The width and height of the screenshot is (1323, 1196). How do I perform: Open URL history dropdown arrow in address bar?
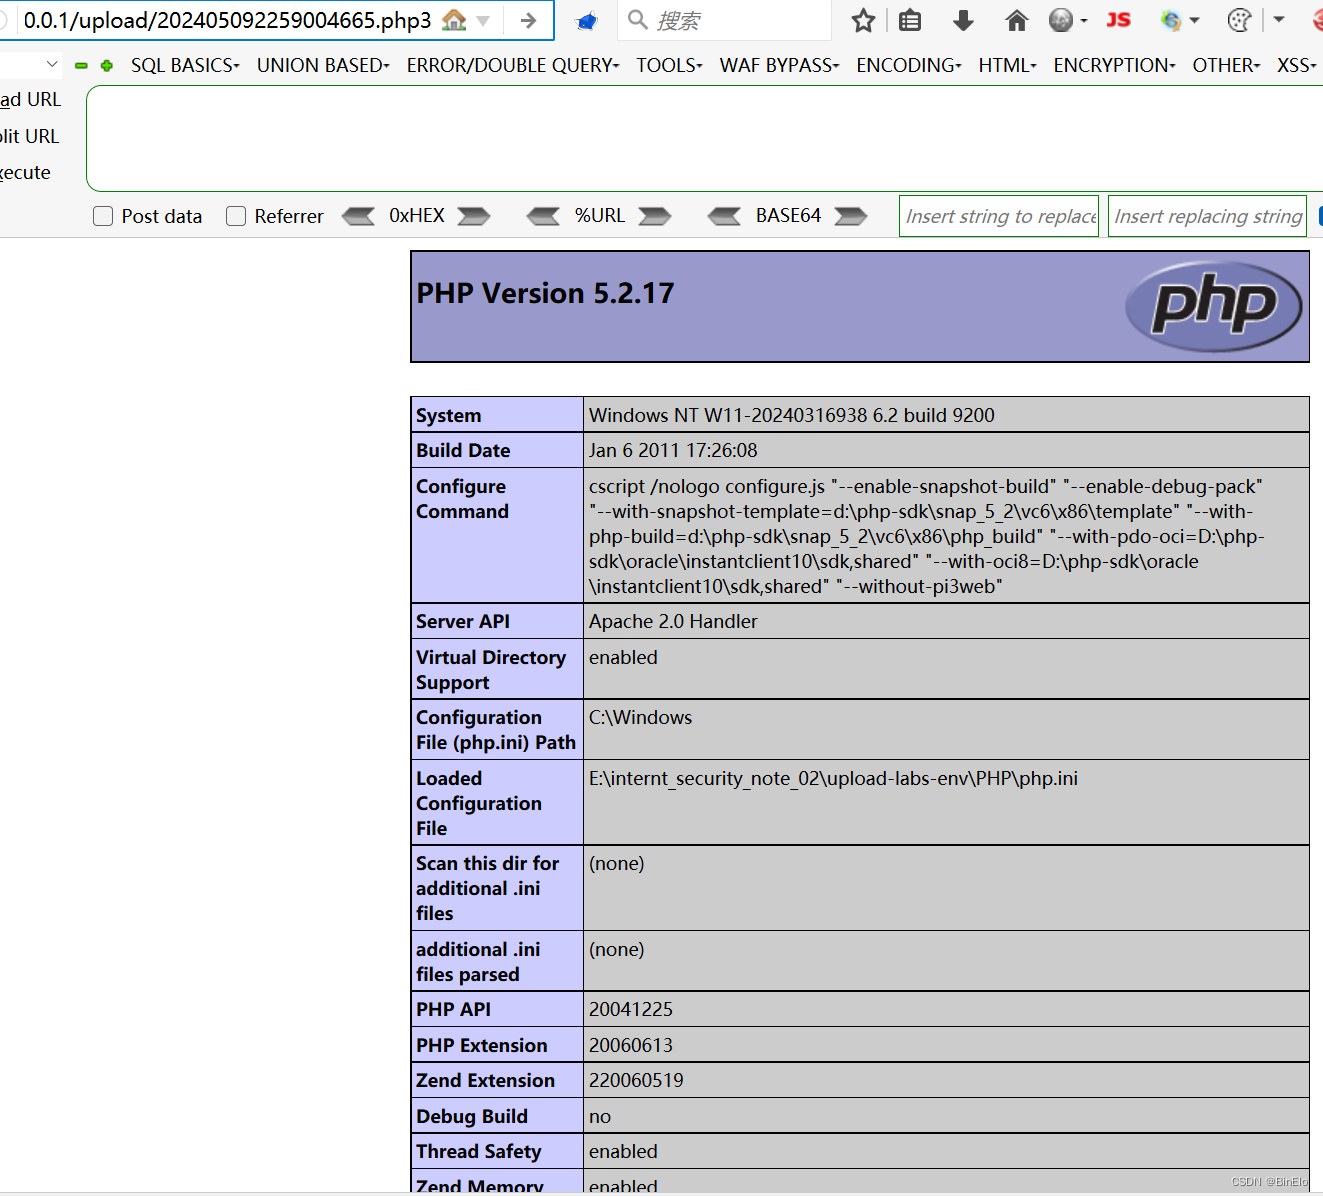pyautogui.click(x=483, y=20)
